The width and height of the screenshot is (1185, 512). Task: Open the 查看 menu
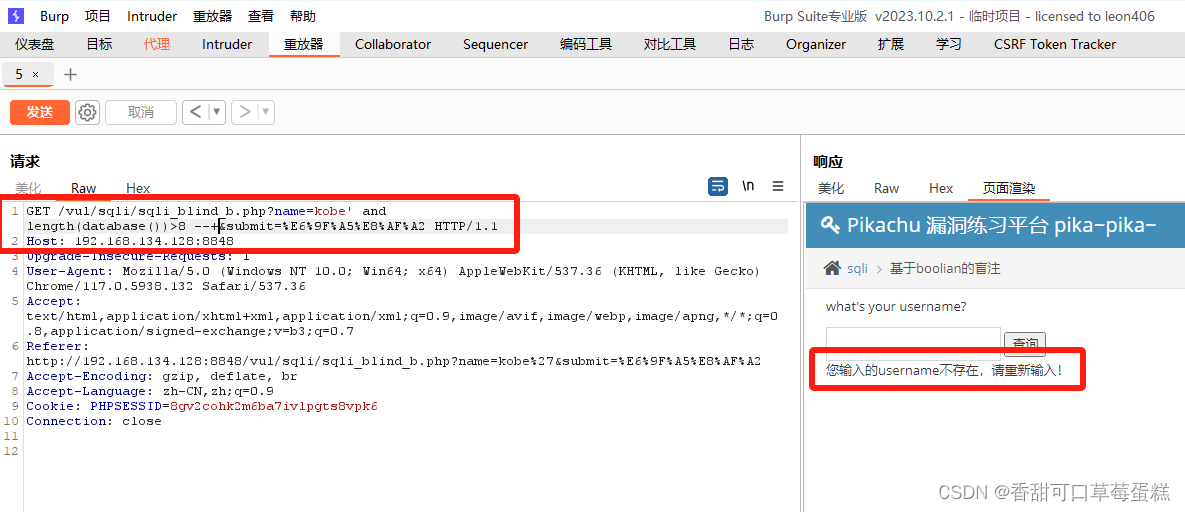coord(261,16)
